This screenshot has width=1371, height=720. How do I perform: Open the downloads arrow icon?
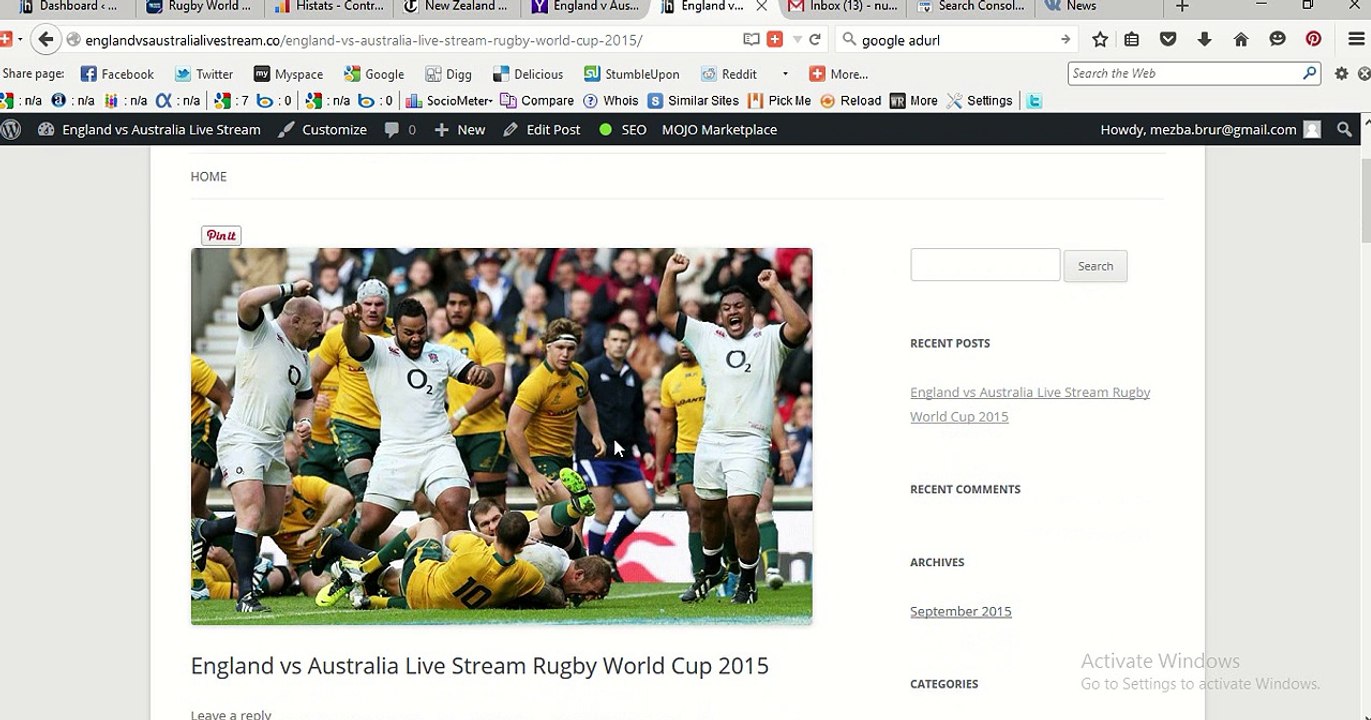tap(1204, 40)
